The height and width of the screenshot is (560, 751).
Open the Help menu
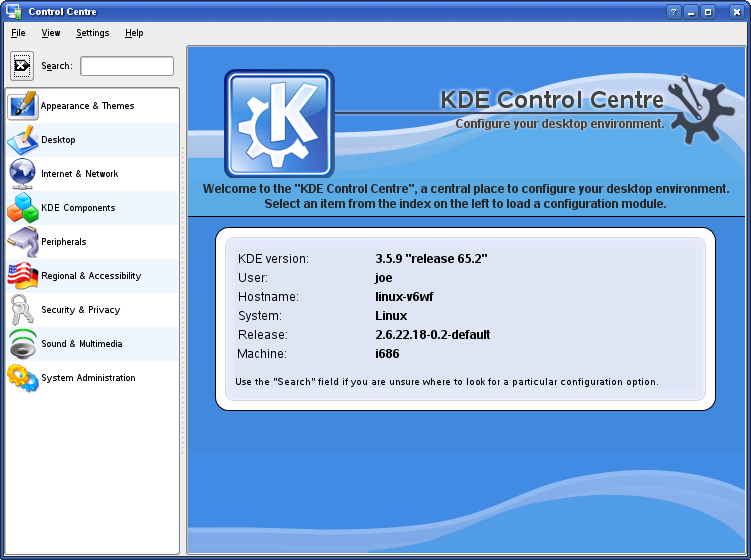[x=134, y=33]
